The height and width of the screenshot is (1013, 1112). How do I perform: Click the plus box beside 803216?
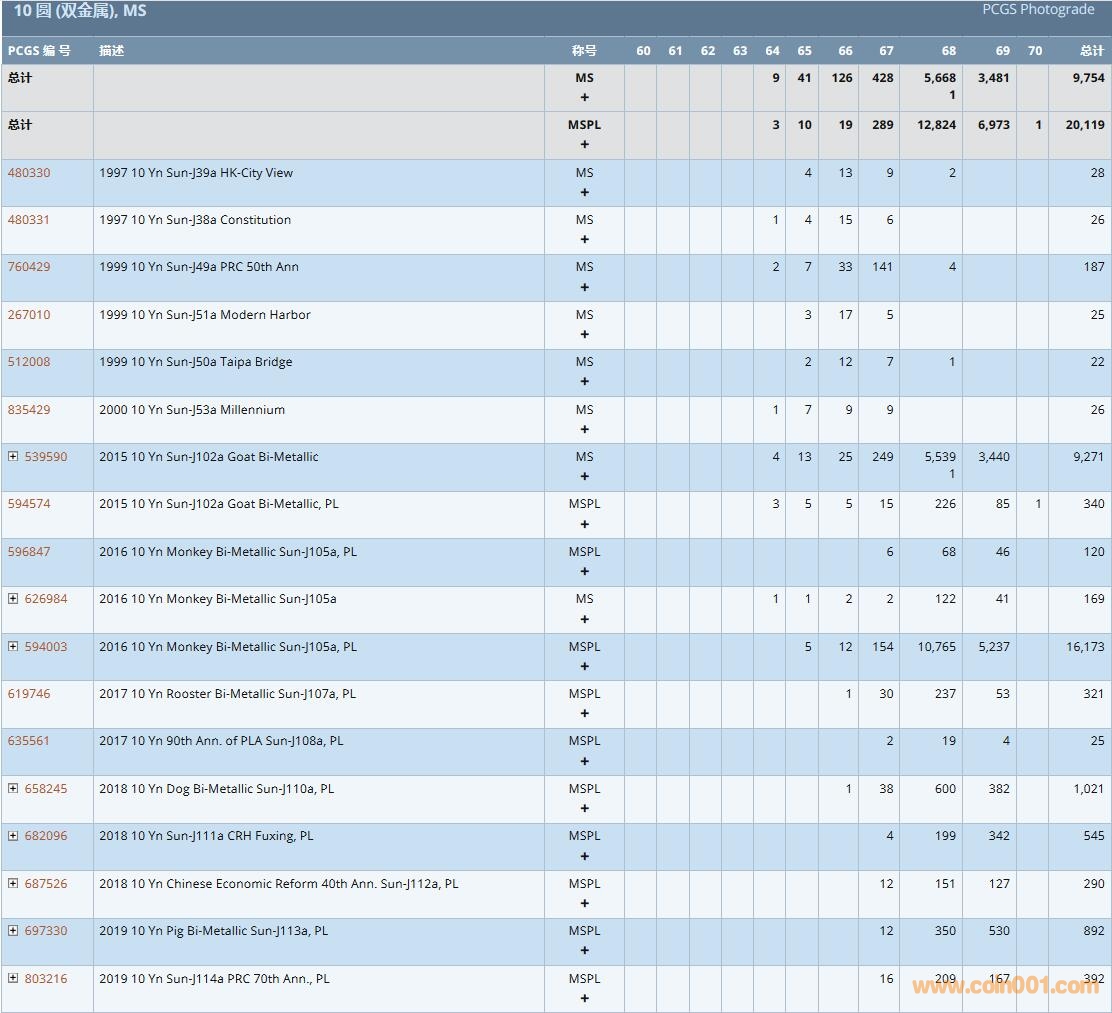[x=13, y=978]
